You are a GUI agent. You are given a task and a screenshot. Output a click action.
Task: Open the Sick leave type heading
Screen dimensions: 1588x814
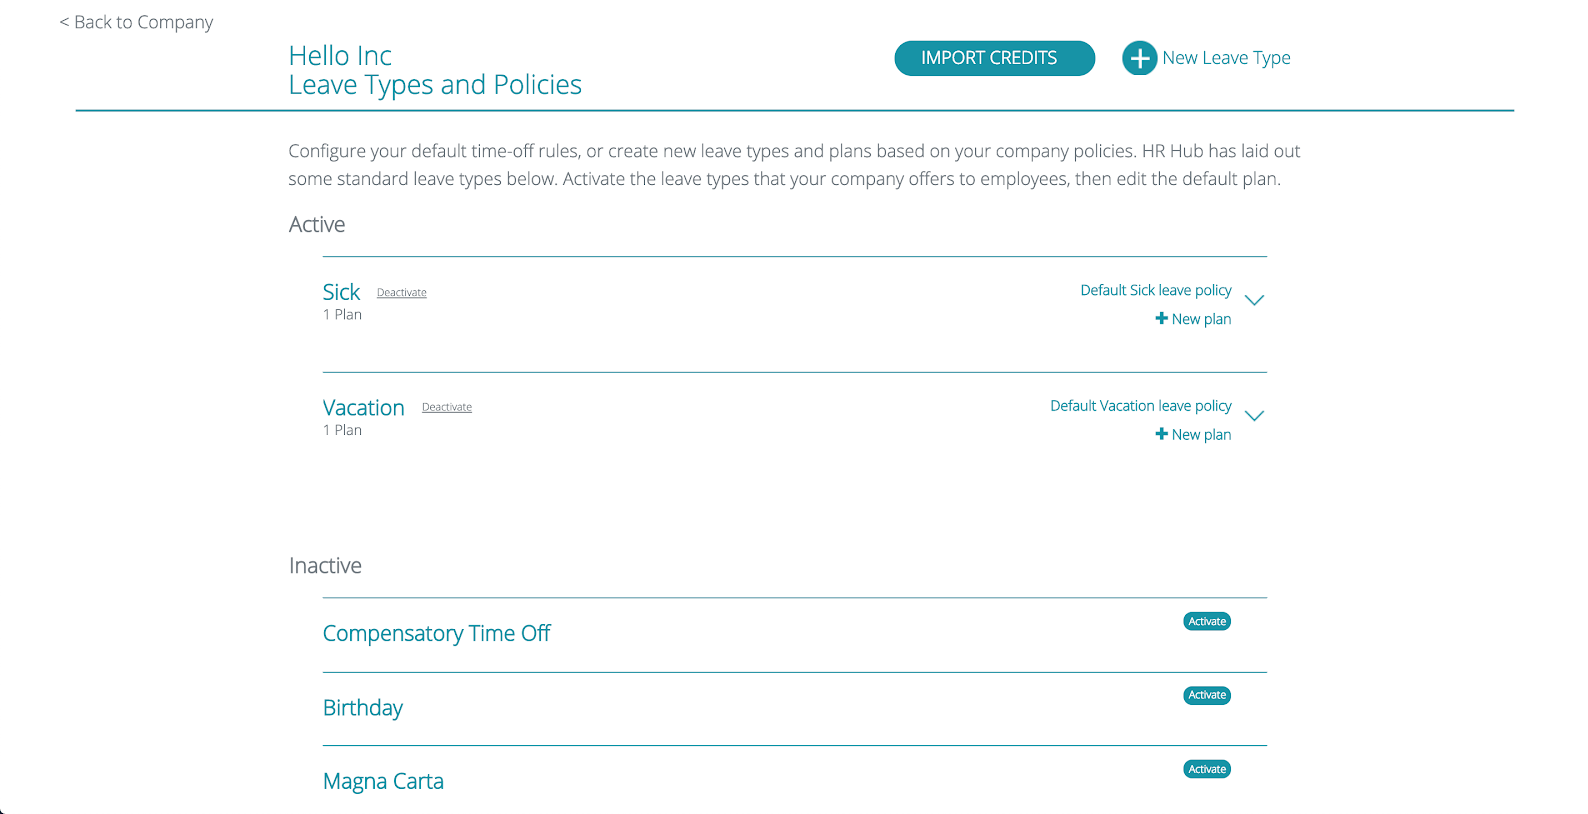point(341,292)
